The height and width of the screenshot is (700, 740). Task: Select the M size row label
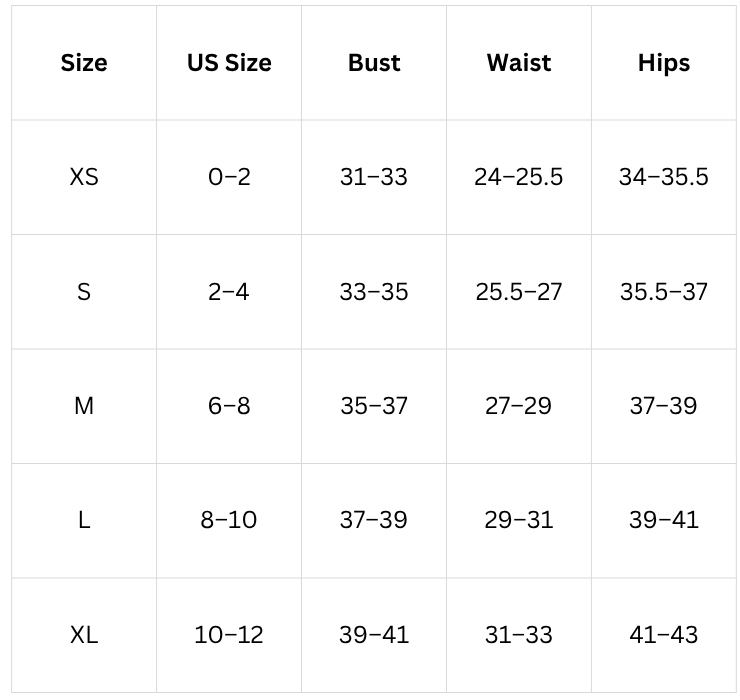pos(84,406)
